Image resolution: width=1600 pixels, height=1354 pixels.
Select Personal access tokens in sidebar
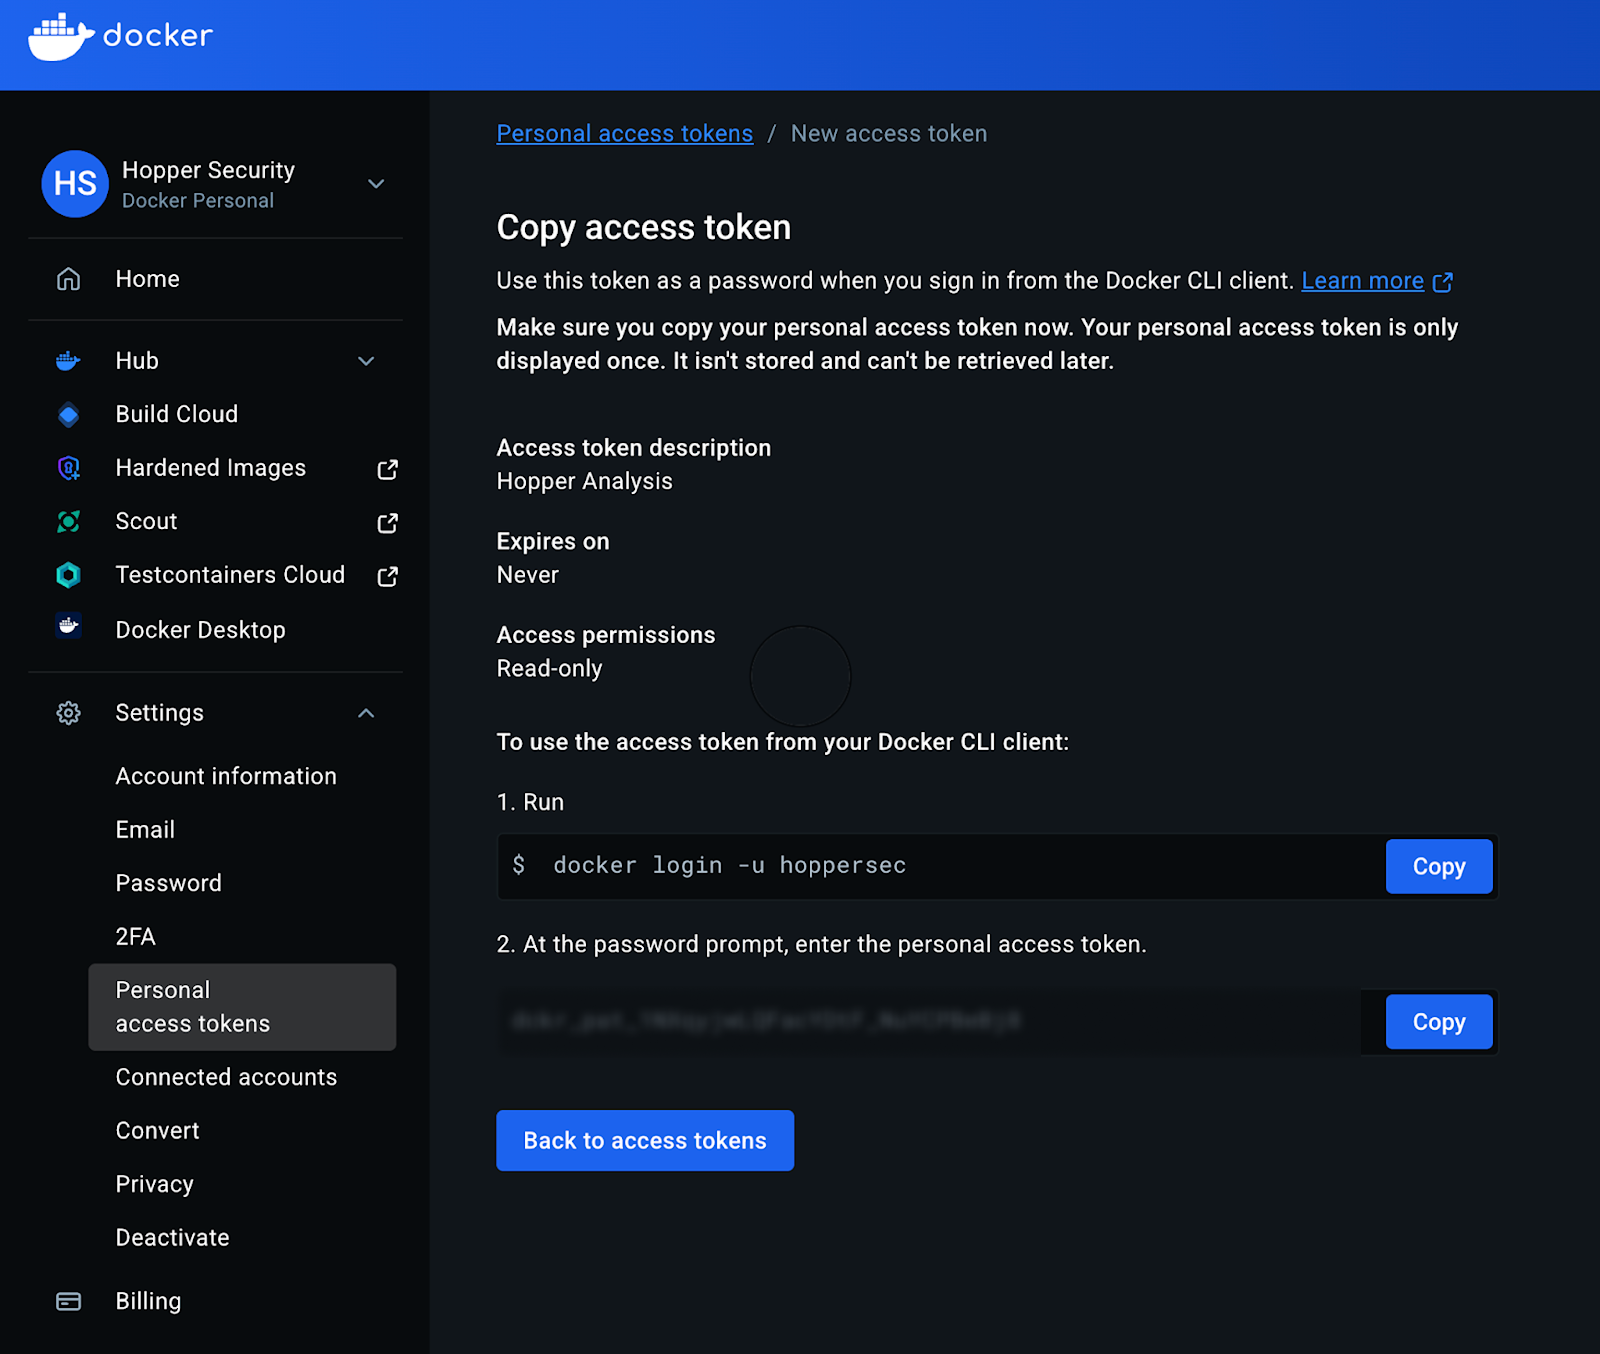click(242, 1007)
